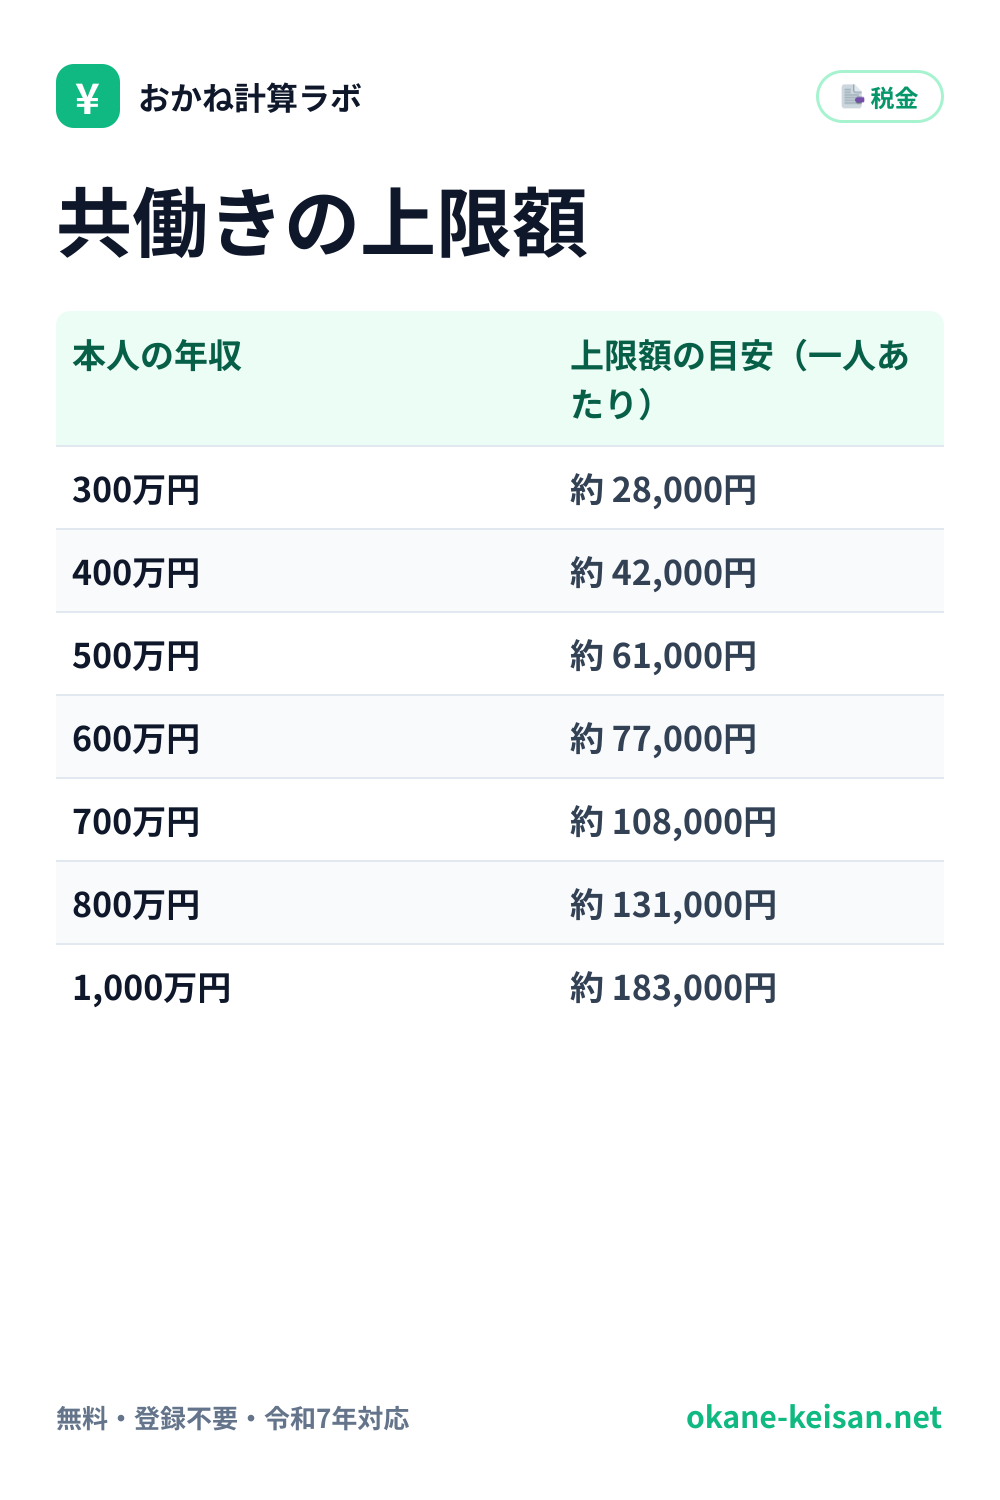Image resolution: width=1000 pixels, height=1500 pixels.
Task: Click the 上限額の目安 column header
Action: point(740,380)
